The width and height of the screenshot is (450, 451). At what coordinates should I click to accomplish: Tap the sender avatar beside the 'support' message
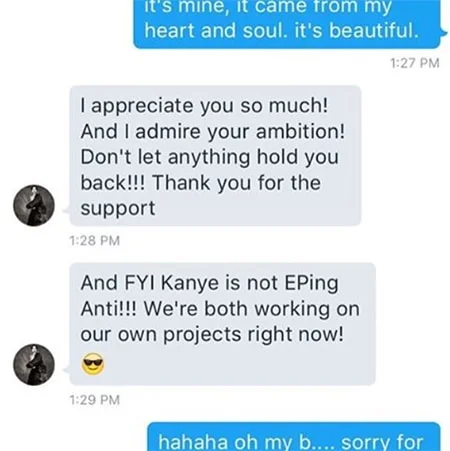[x=34, y=205]
